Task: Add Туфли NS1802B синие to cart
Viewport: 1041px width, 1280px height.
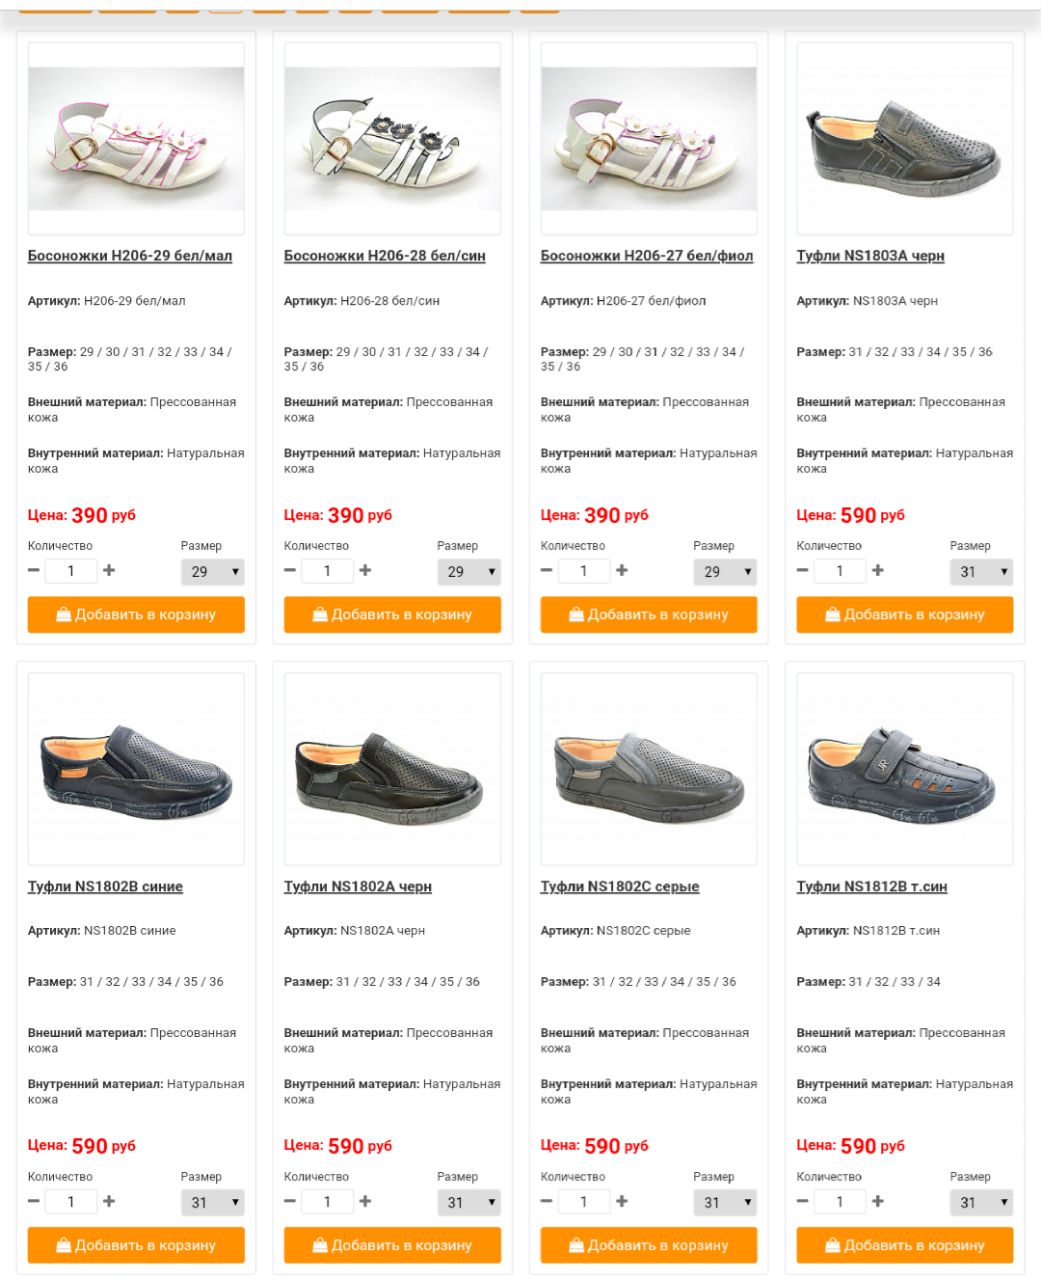Action: (136, 1246)
